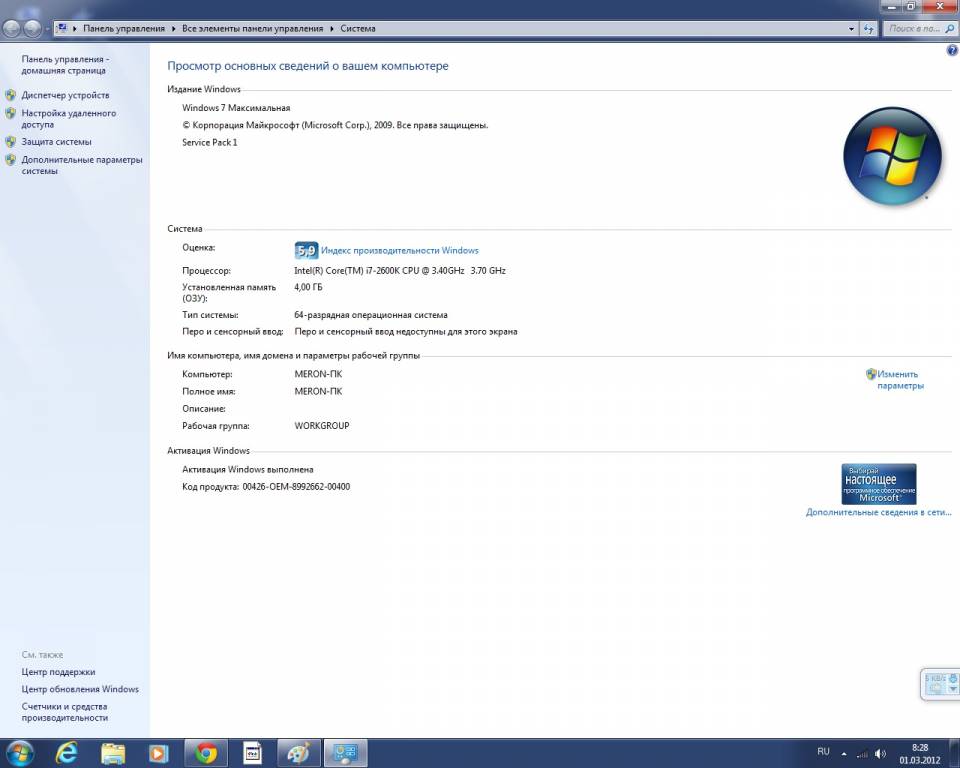The height and width of the screenshot is (768, 960).
Task: Open Device Manager (Диспетчер устройств)
Action: pos(66,96)
